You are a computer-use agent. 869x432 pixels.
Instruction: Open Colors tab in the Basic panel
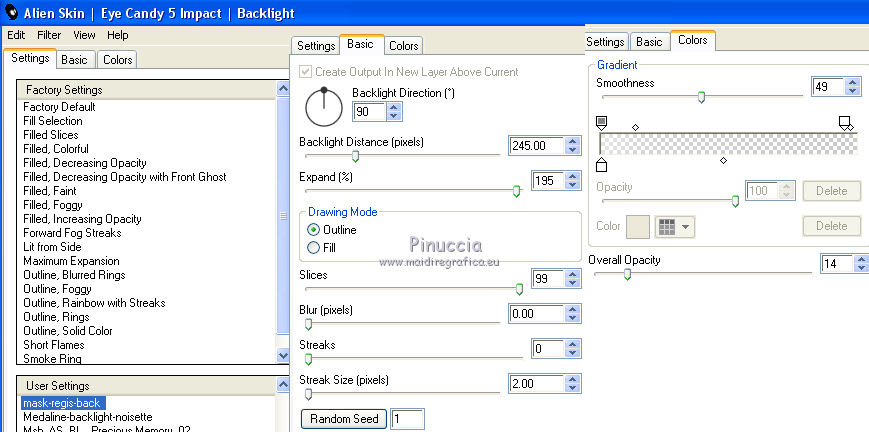pos(403,46)
